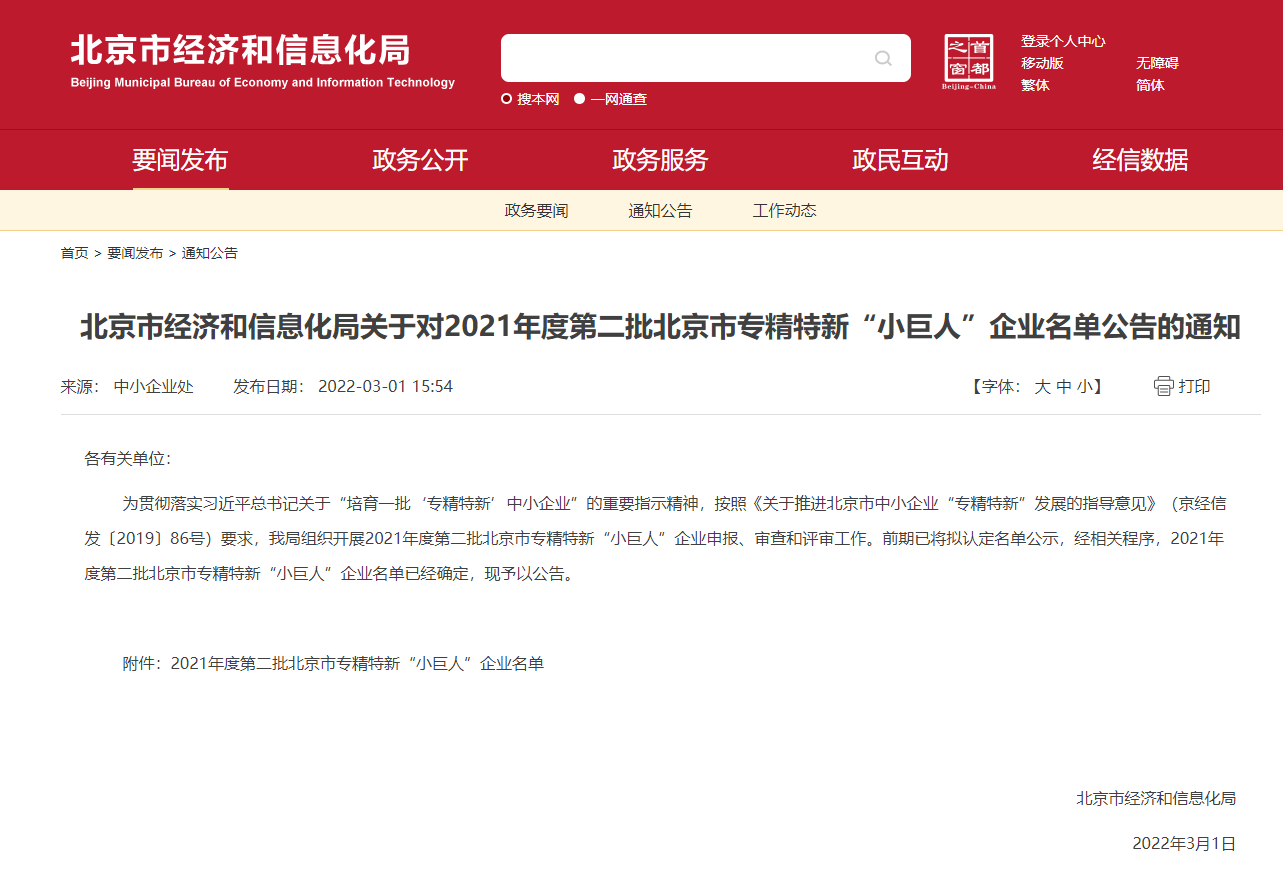The image size is (1283, 876).
Task: Set font size to 大
Action: coord(1042,386)
